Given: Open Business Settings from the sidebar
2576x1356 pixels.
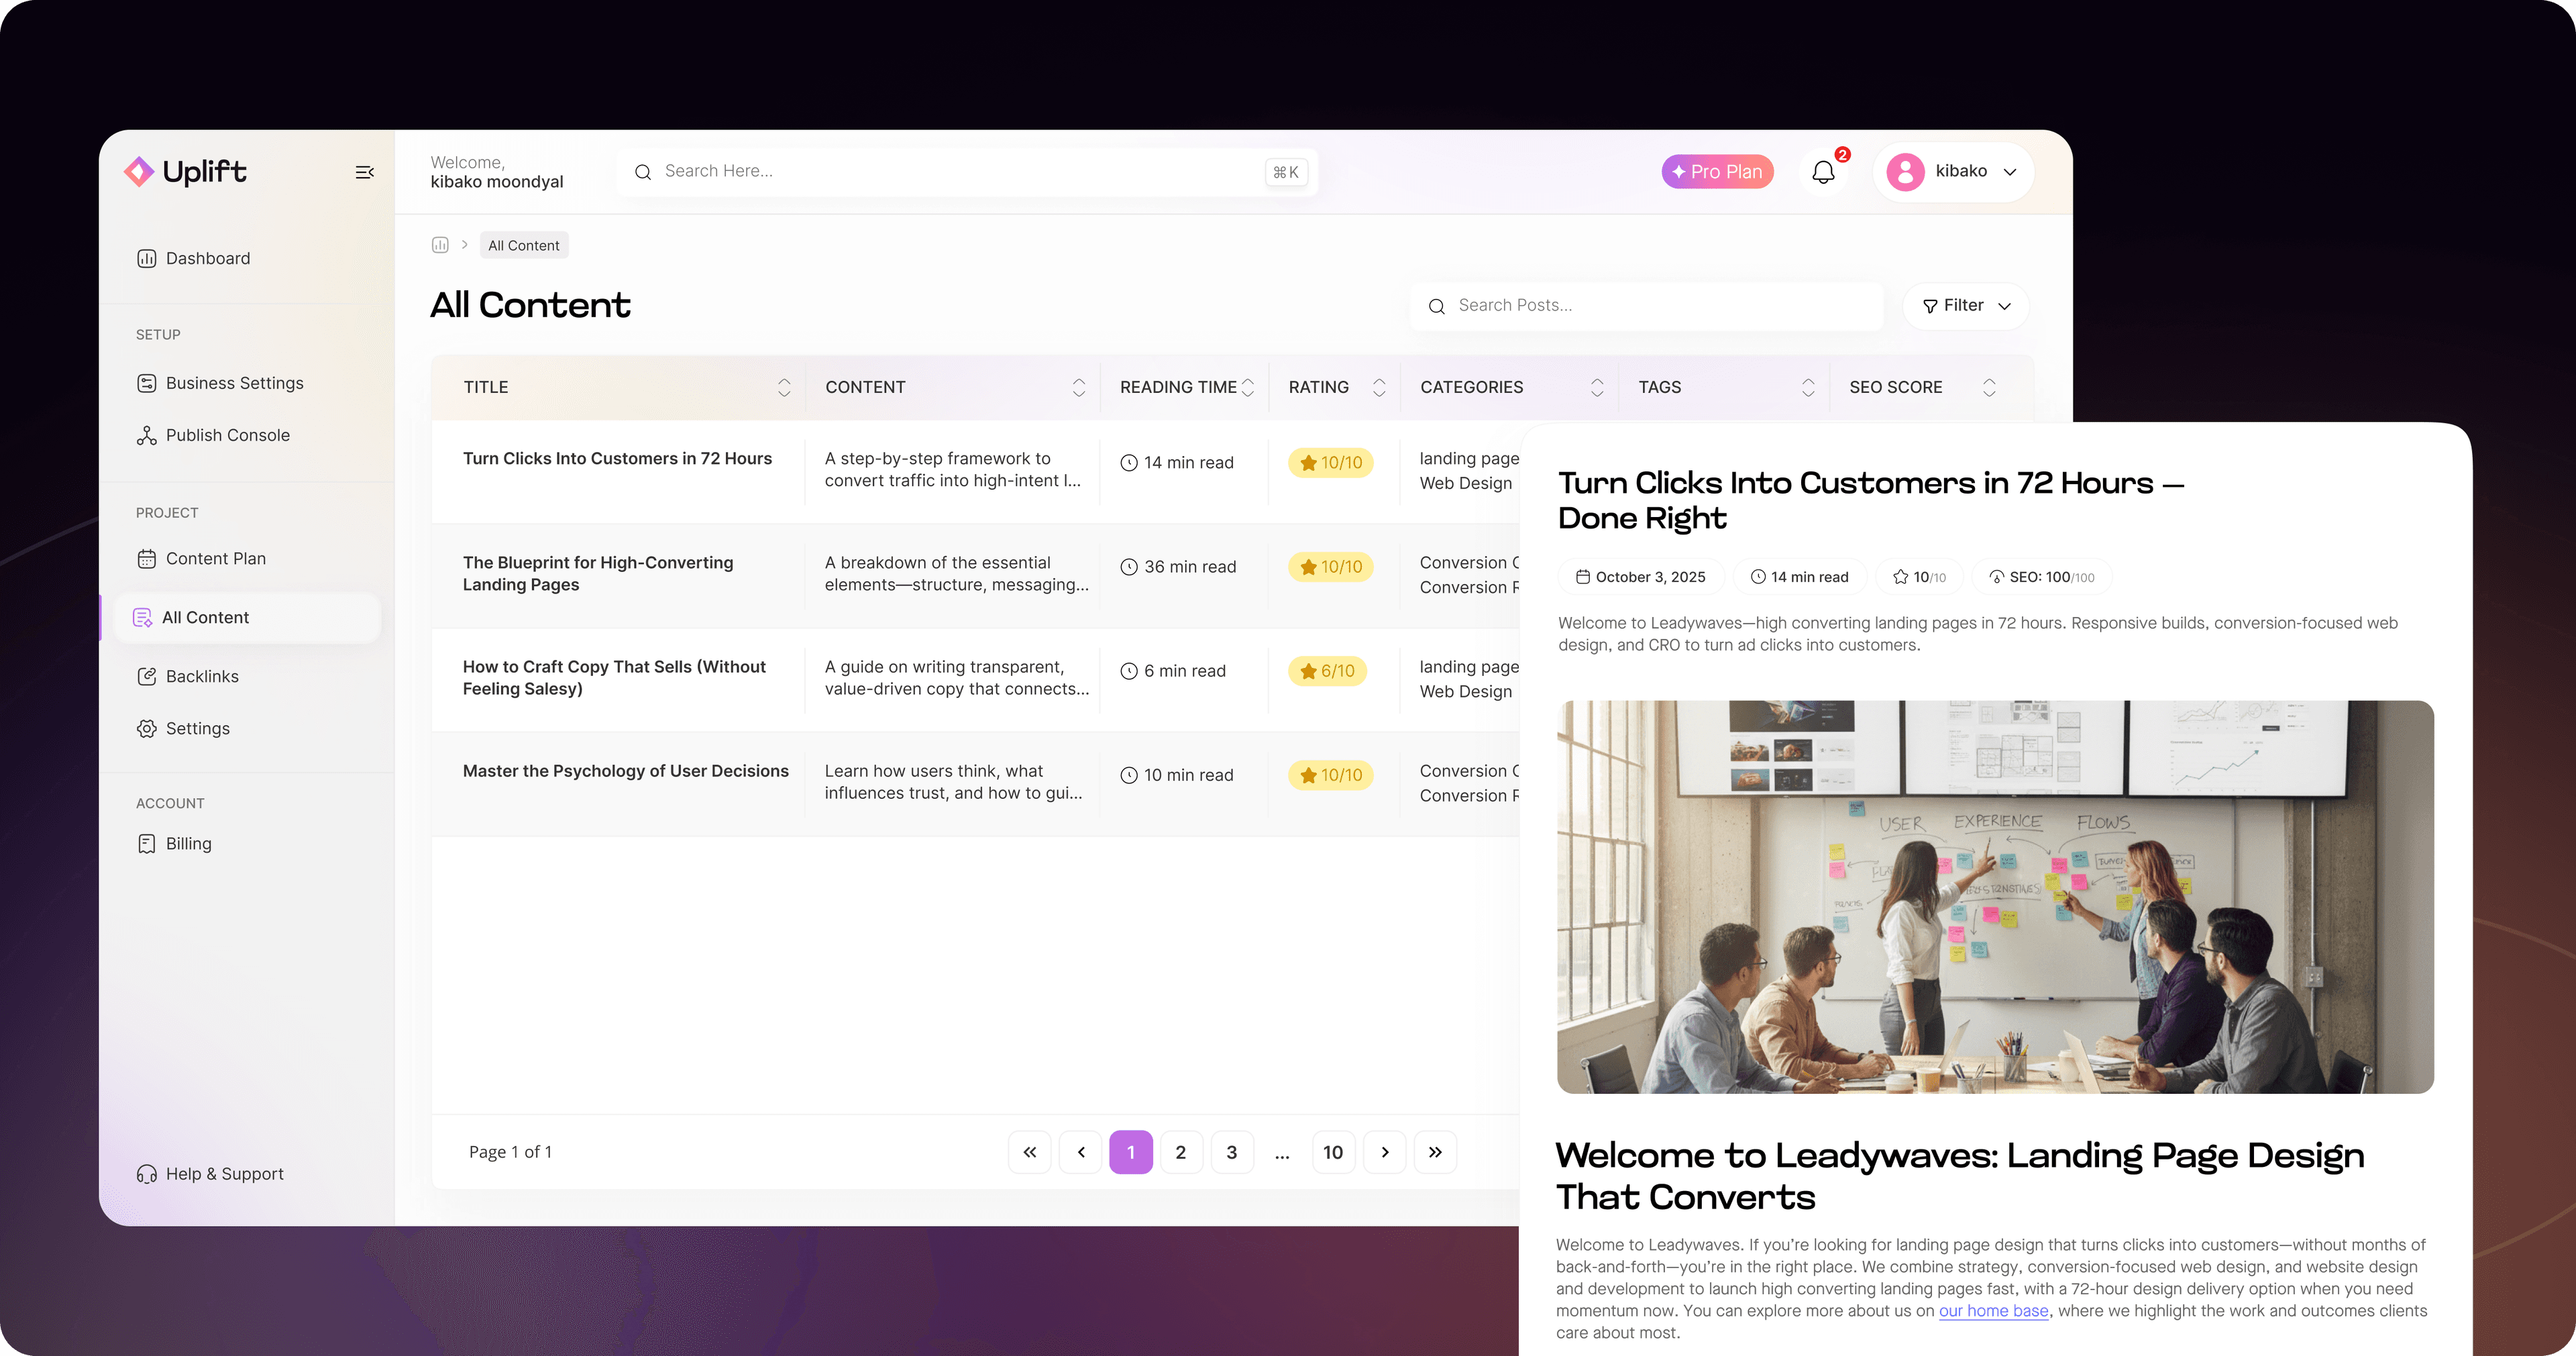Looking at the screenshot, I should coord(234,382).
